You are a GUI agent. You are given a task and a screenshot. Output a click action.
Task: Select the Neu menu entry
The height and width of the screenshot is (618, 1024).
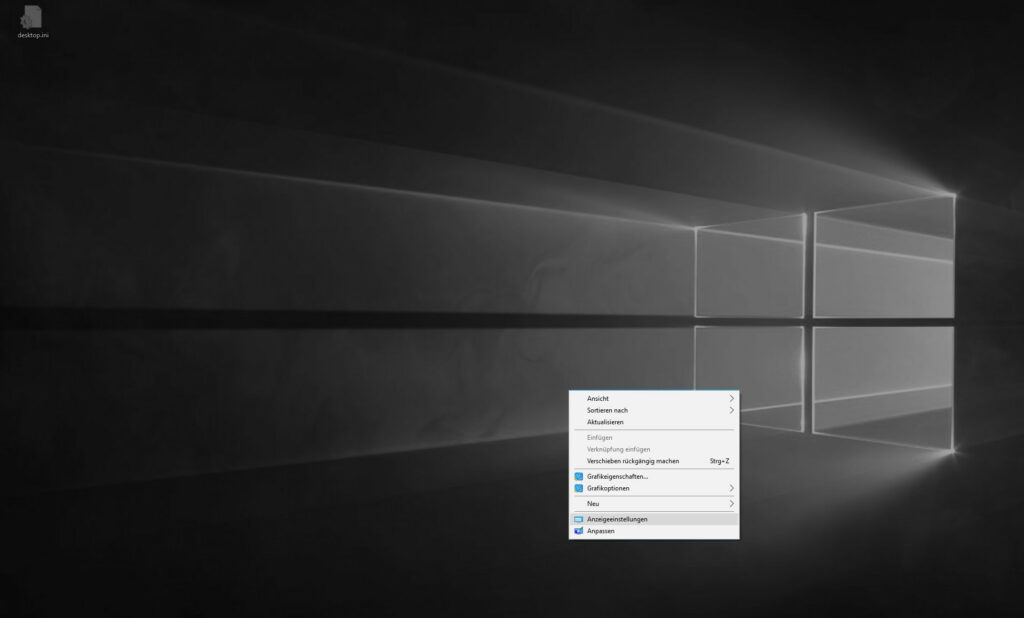654,504
